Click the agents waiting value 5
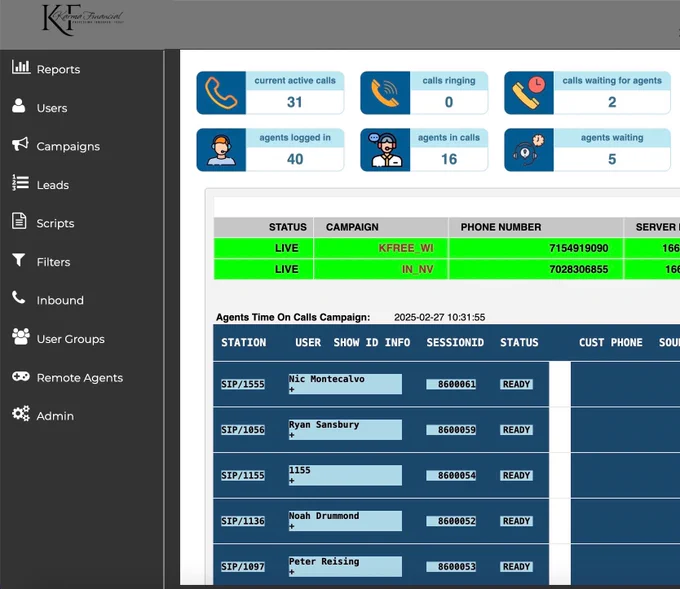This screenshot has height=589, width=680. point(612,159)
